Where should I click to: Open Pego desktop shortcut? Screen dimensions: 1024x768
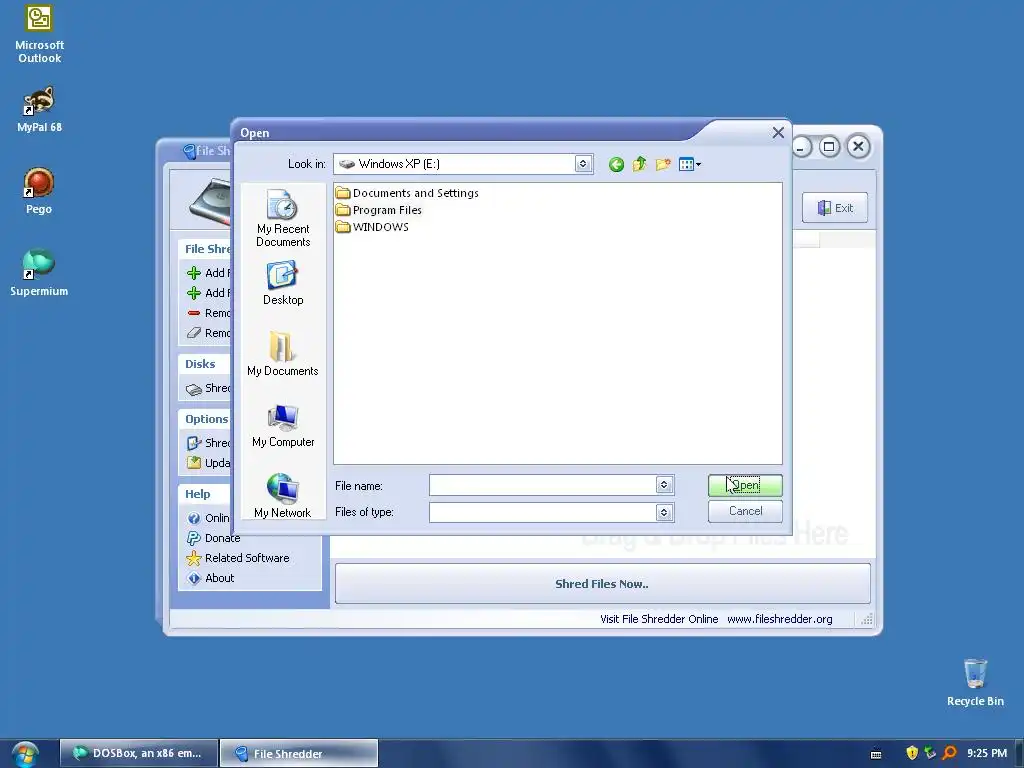(x=39, y=191)
